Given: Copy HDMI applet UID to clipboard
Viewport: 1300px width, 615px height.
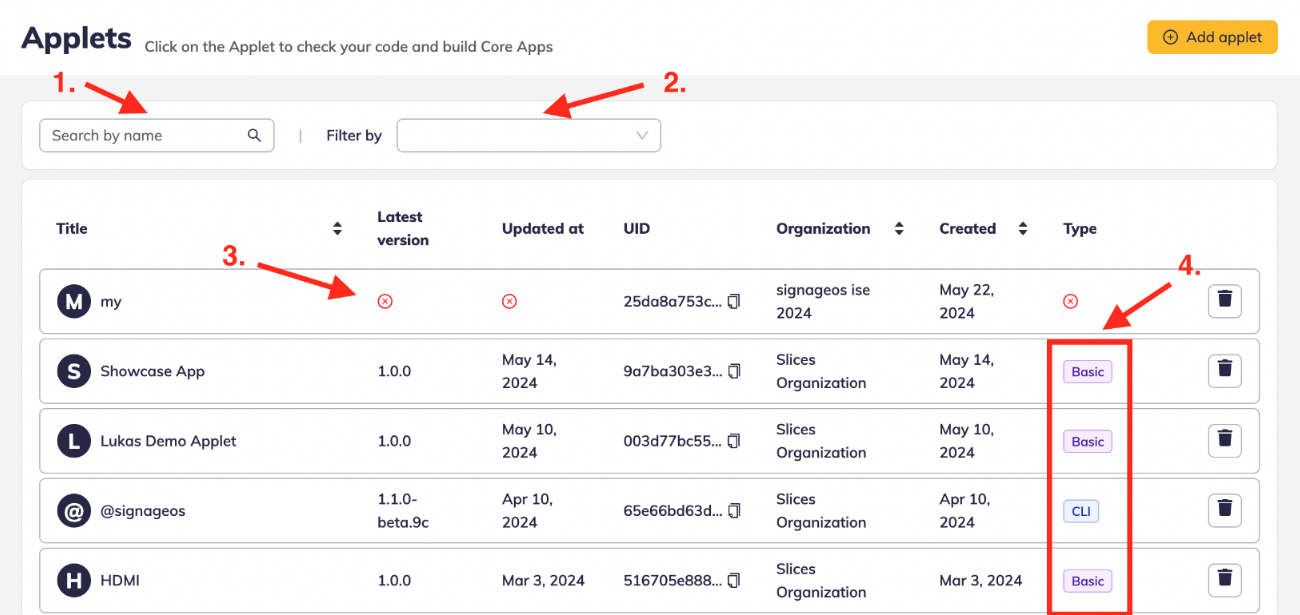Looking at the screenshot, I should click(734, 580).
